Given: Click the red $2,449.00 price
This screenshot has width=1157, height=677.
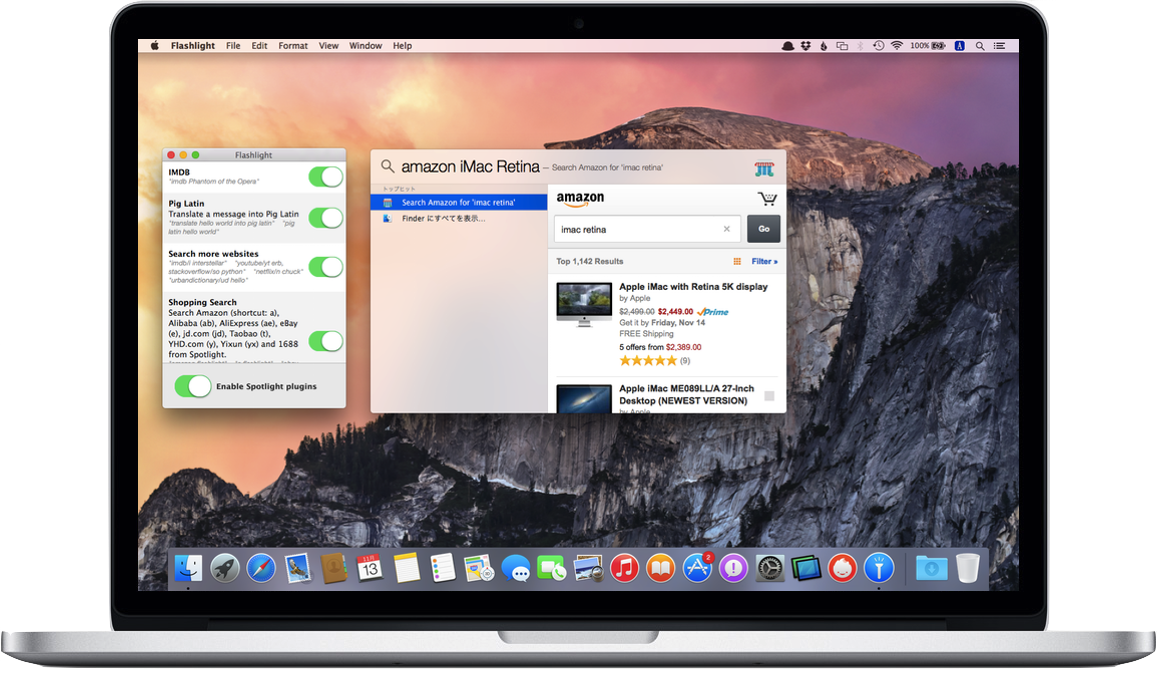Looking at the screenshot, I should click(675, 312).
